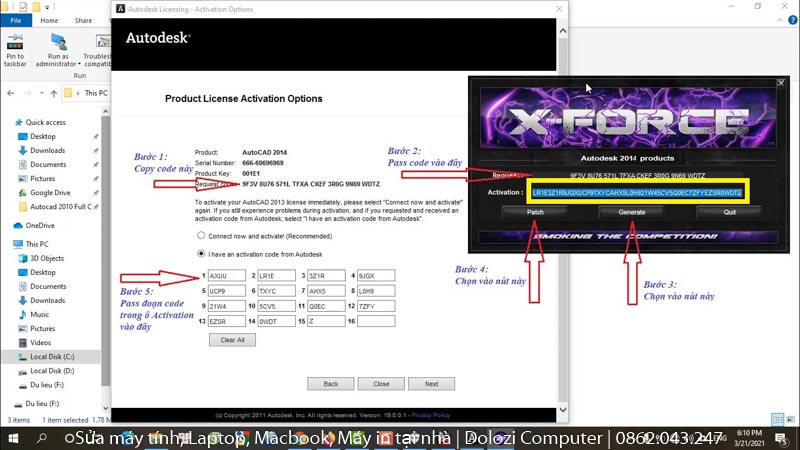
Task: Click activation field 4 containing 9JGX
Action: pos(376,276)
